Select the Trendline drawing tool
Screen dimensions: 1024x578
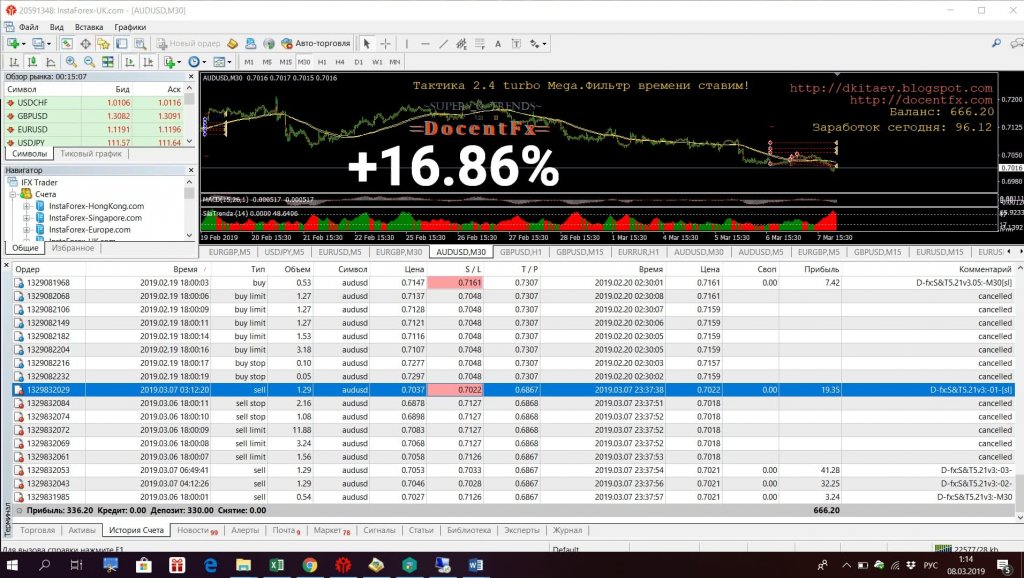pos(443,44)
